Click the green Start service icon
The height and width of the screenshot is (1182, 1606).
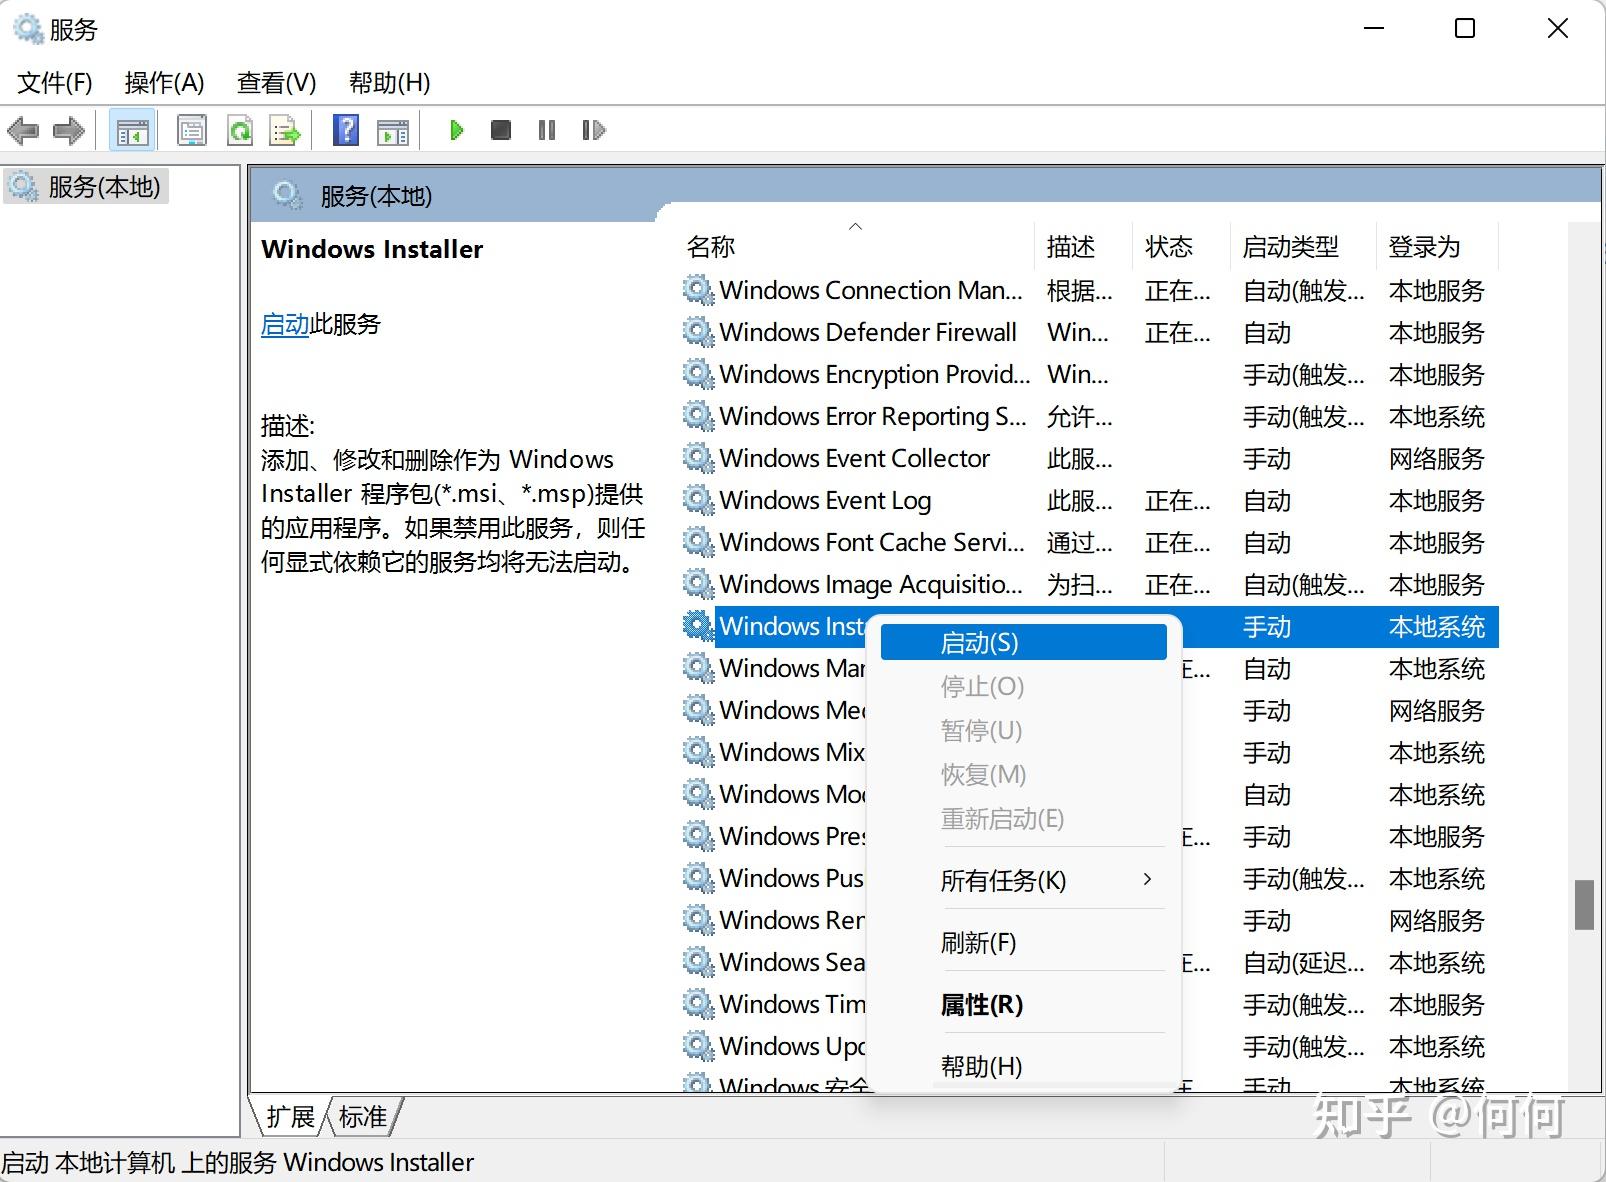click(456, 130)
